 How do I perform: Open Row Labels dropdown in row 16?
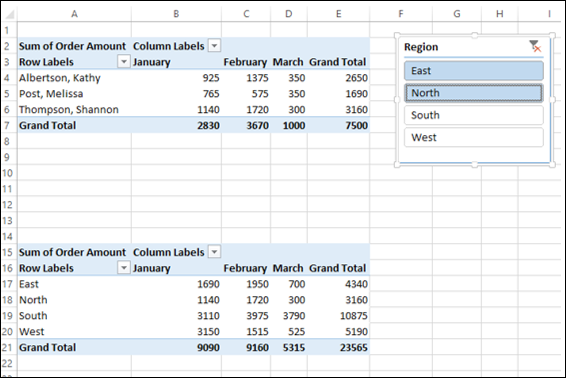pos(123,268)
